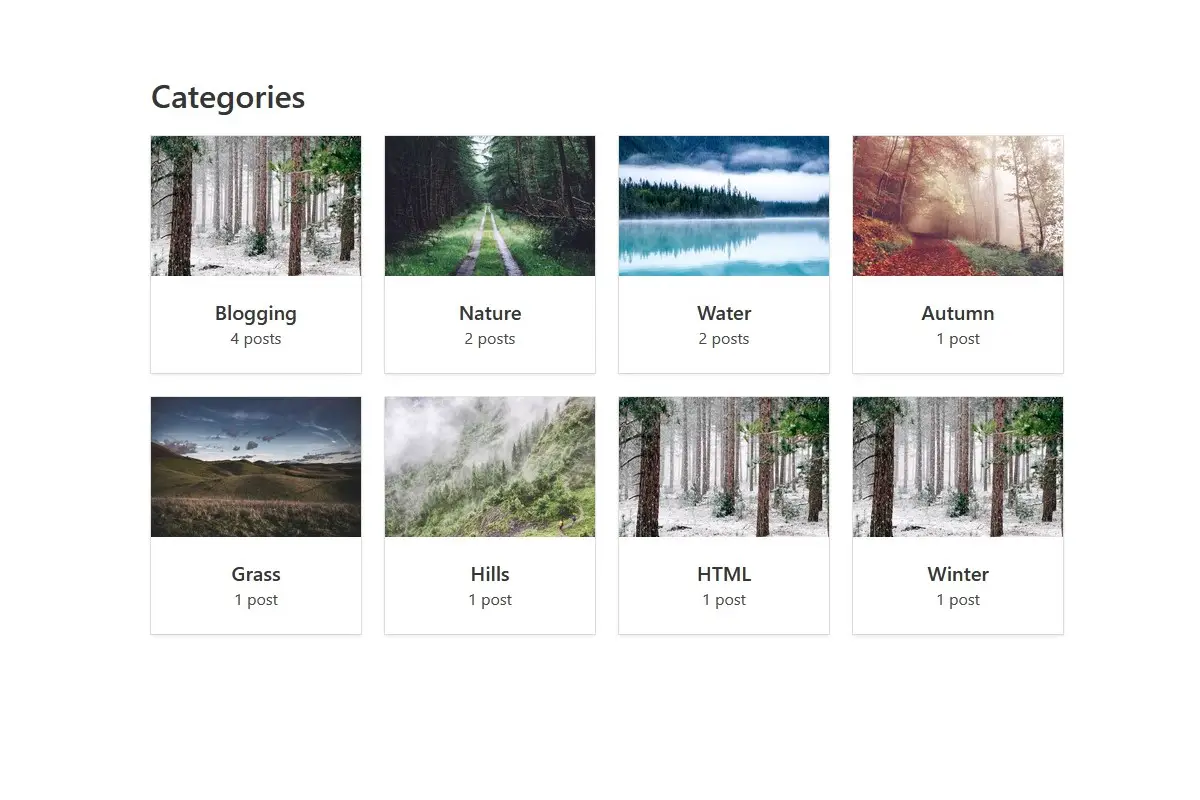
Task: Select the Hills category title
Action: pos(490,574)
